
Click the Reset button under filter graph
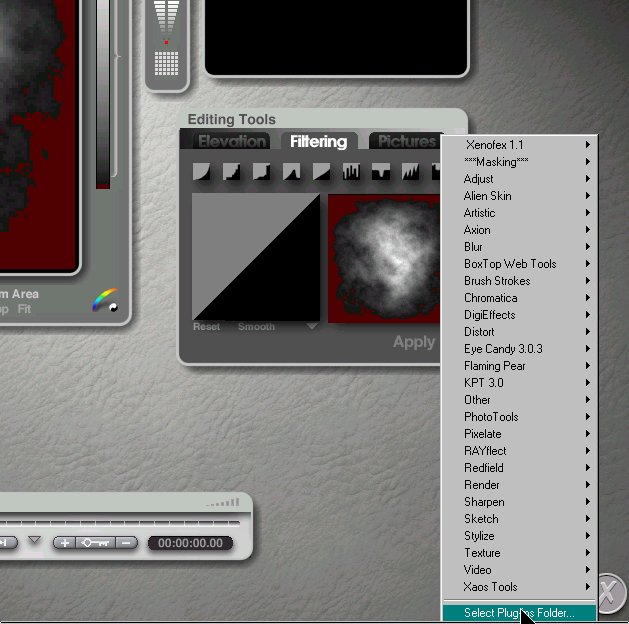(x=206, y=327)
